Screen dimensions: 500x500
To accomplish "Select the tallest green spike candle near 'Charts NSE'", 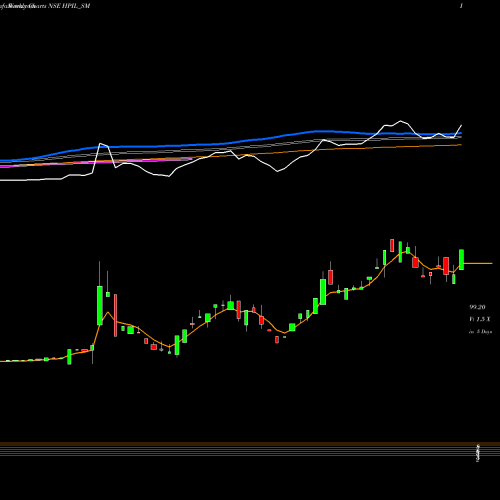I will click(100, 305).
